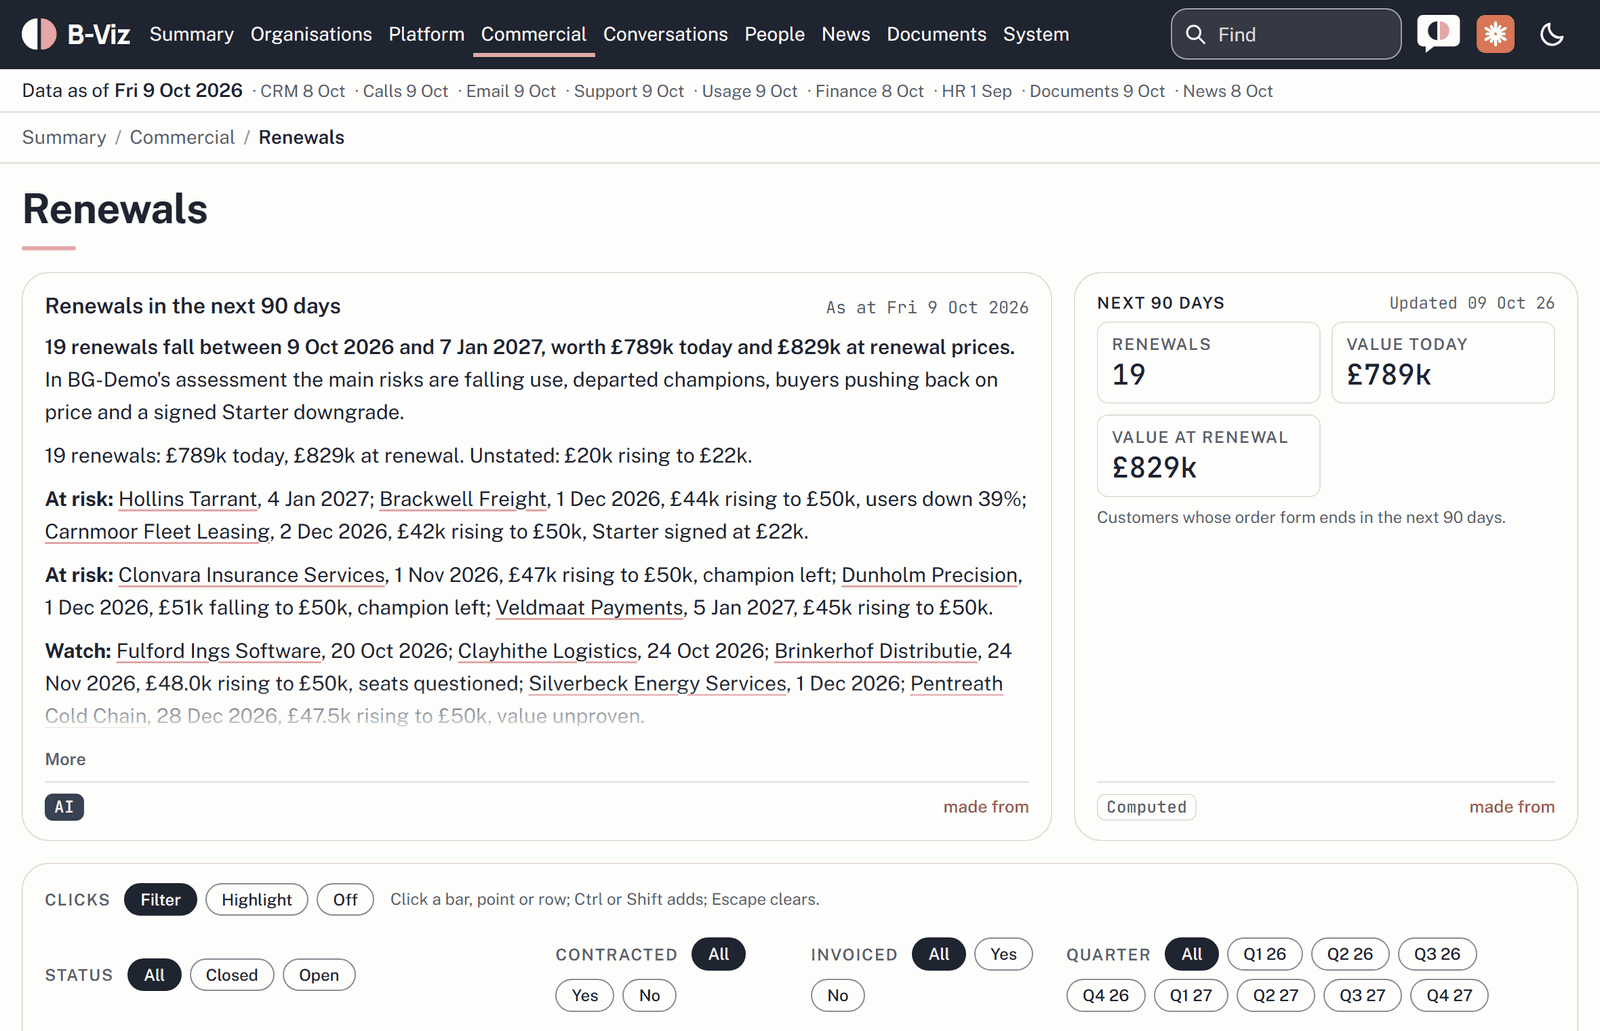The image size is (1600, 1031).
Task: Click the Summary breadcrumb link
Action: pos(64,137)
